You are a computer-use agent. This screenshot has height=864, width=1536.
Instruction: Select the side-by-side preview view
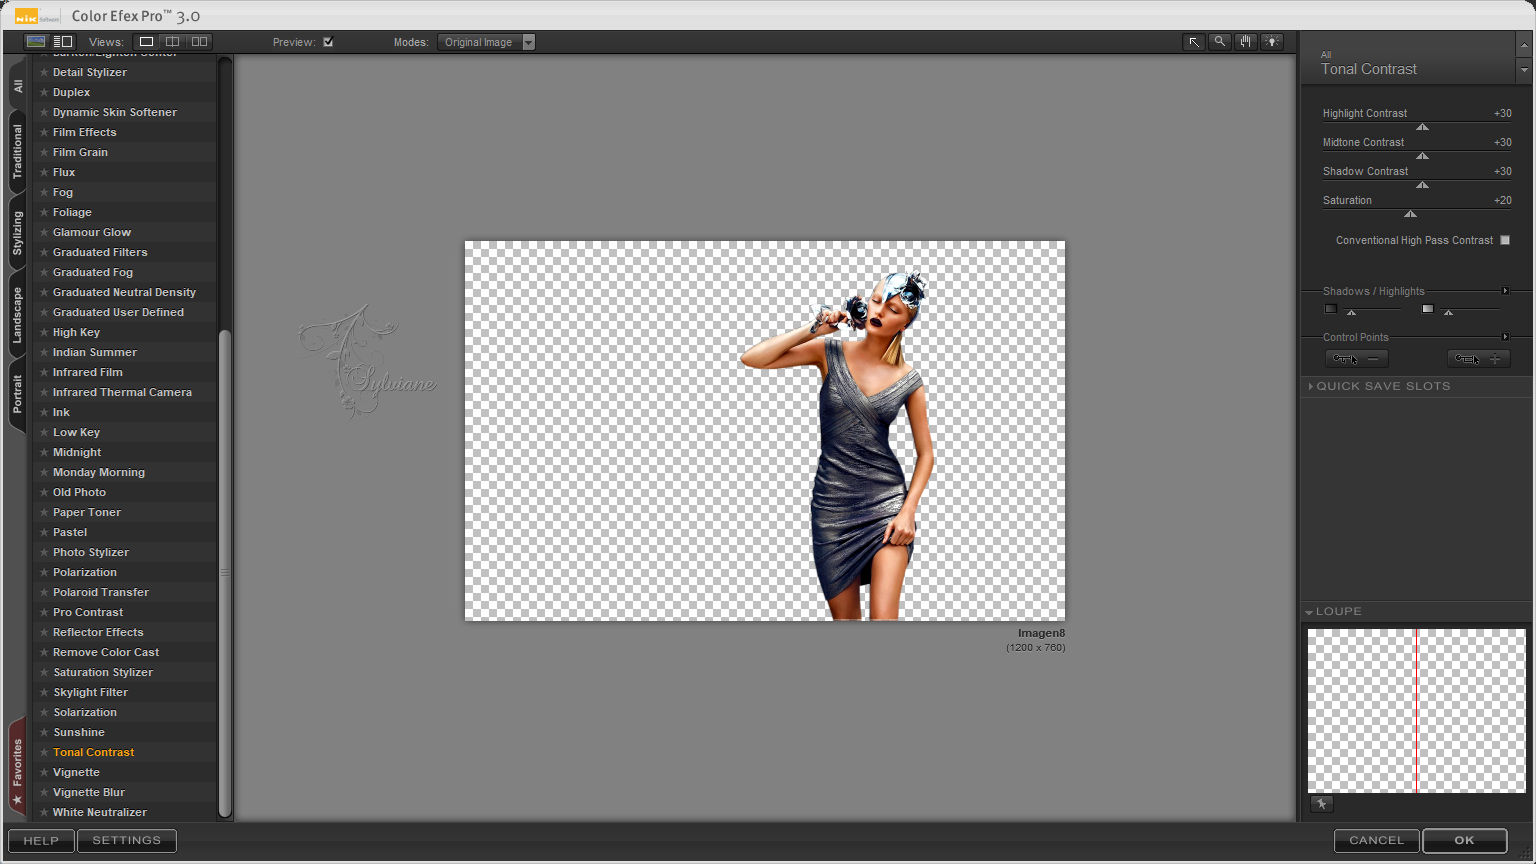(199, 42)
